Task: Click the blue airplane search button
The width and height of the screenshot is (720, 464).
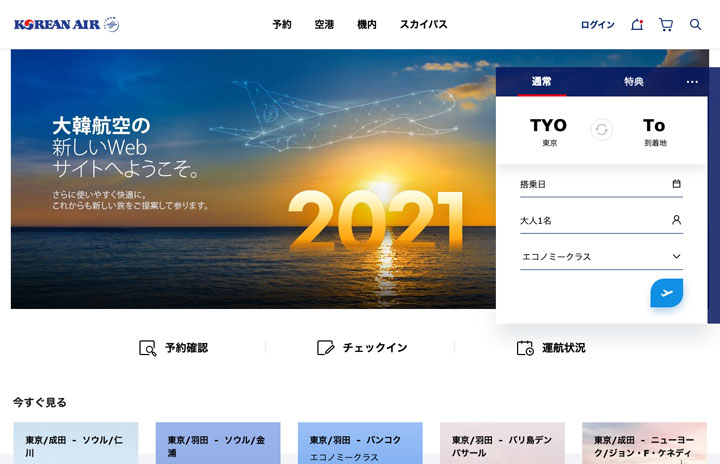Action: [667, 293]
